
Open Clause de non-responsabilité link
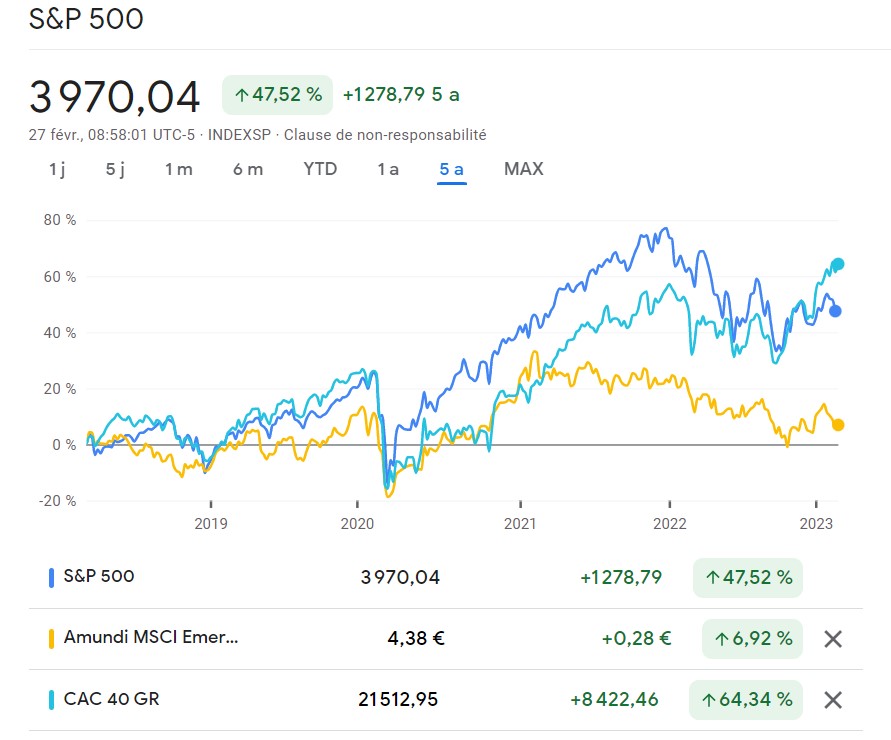[x=385, y=135]
